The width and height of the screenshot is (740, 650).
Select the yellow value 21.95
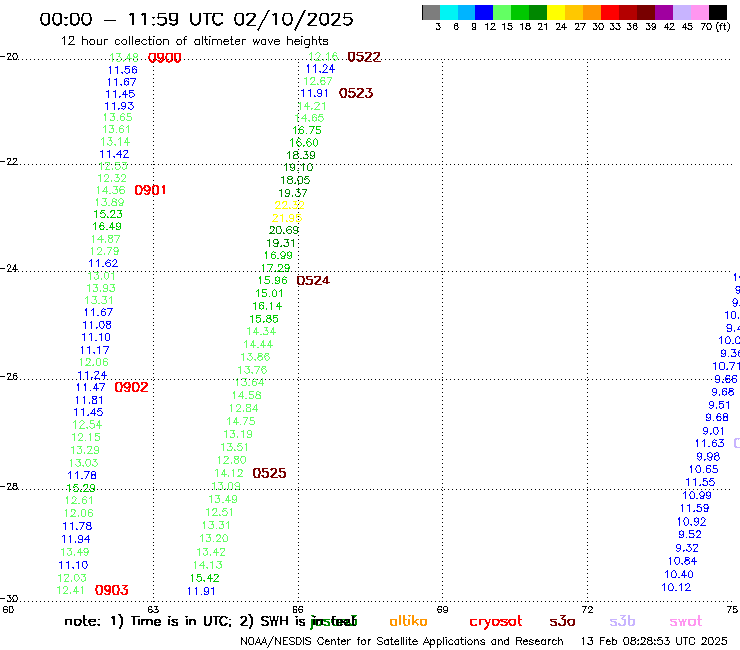click(286, 218)
